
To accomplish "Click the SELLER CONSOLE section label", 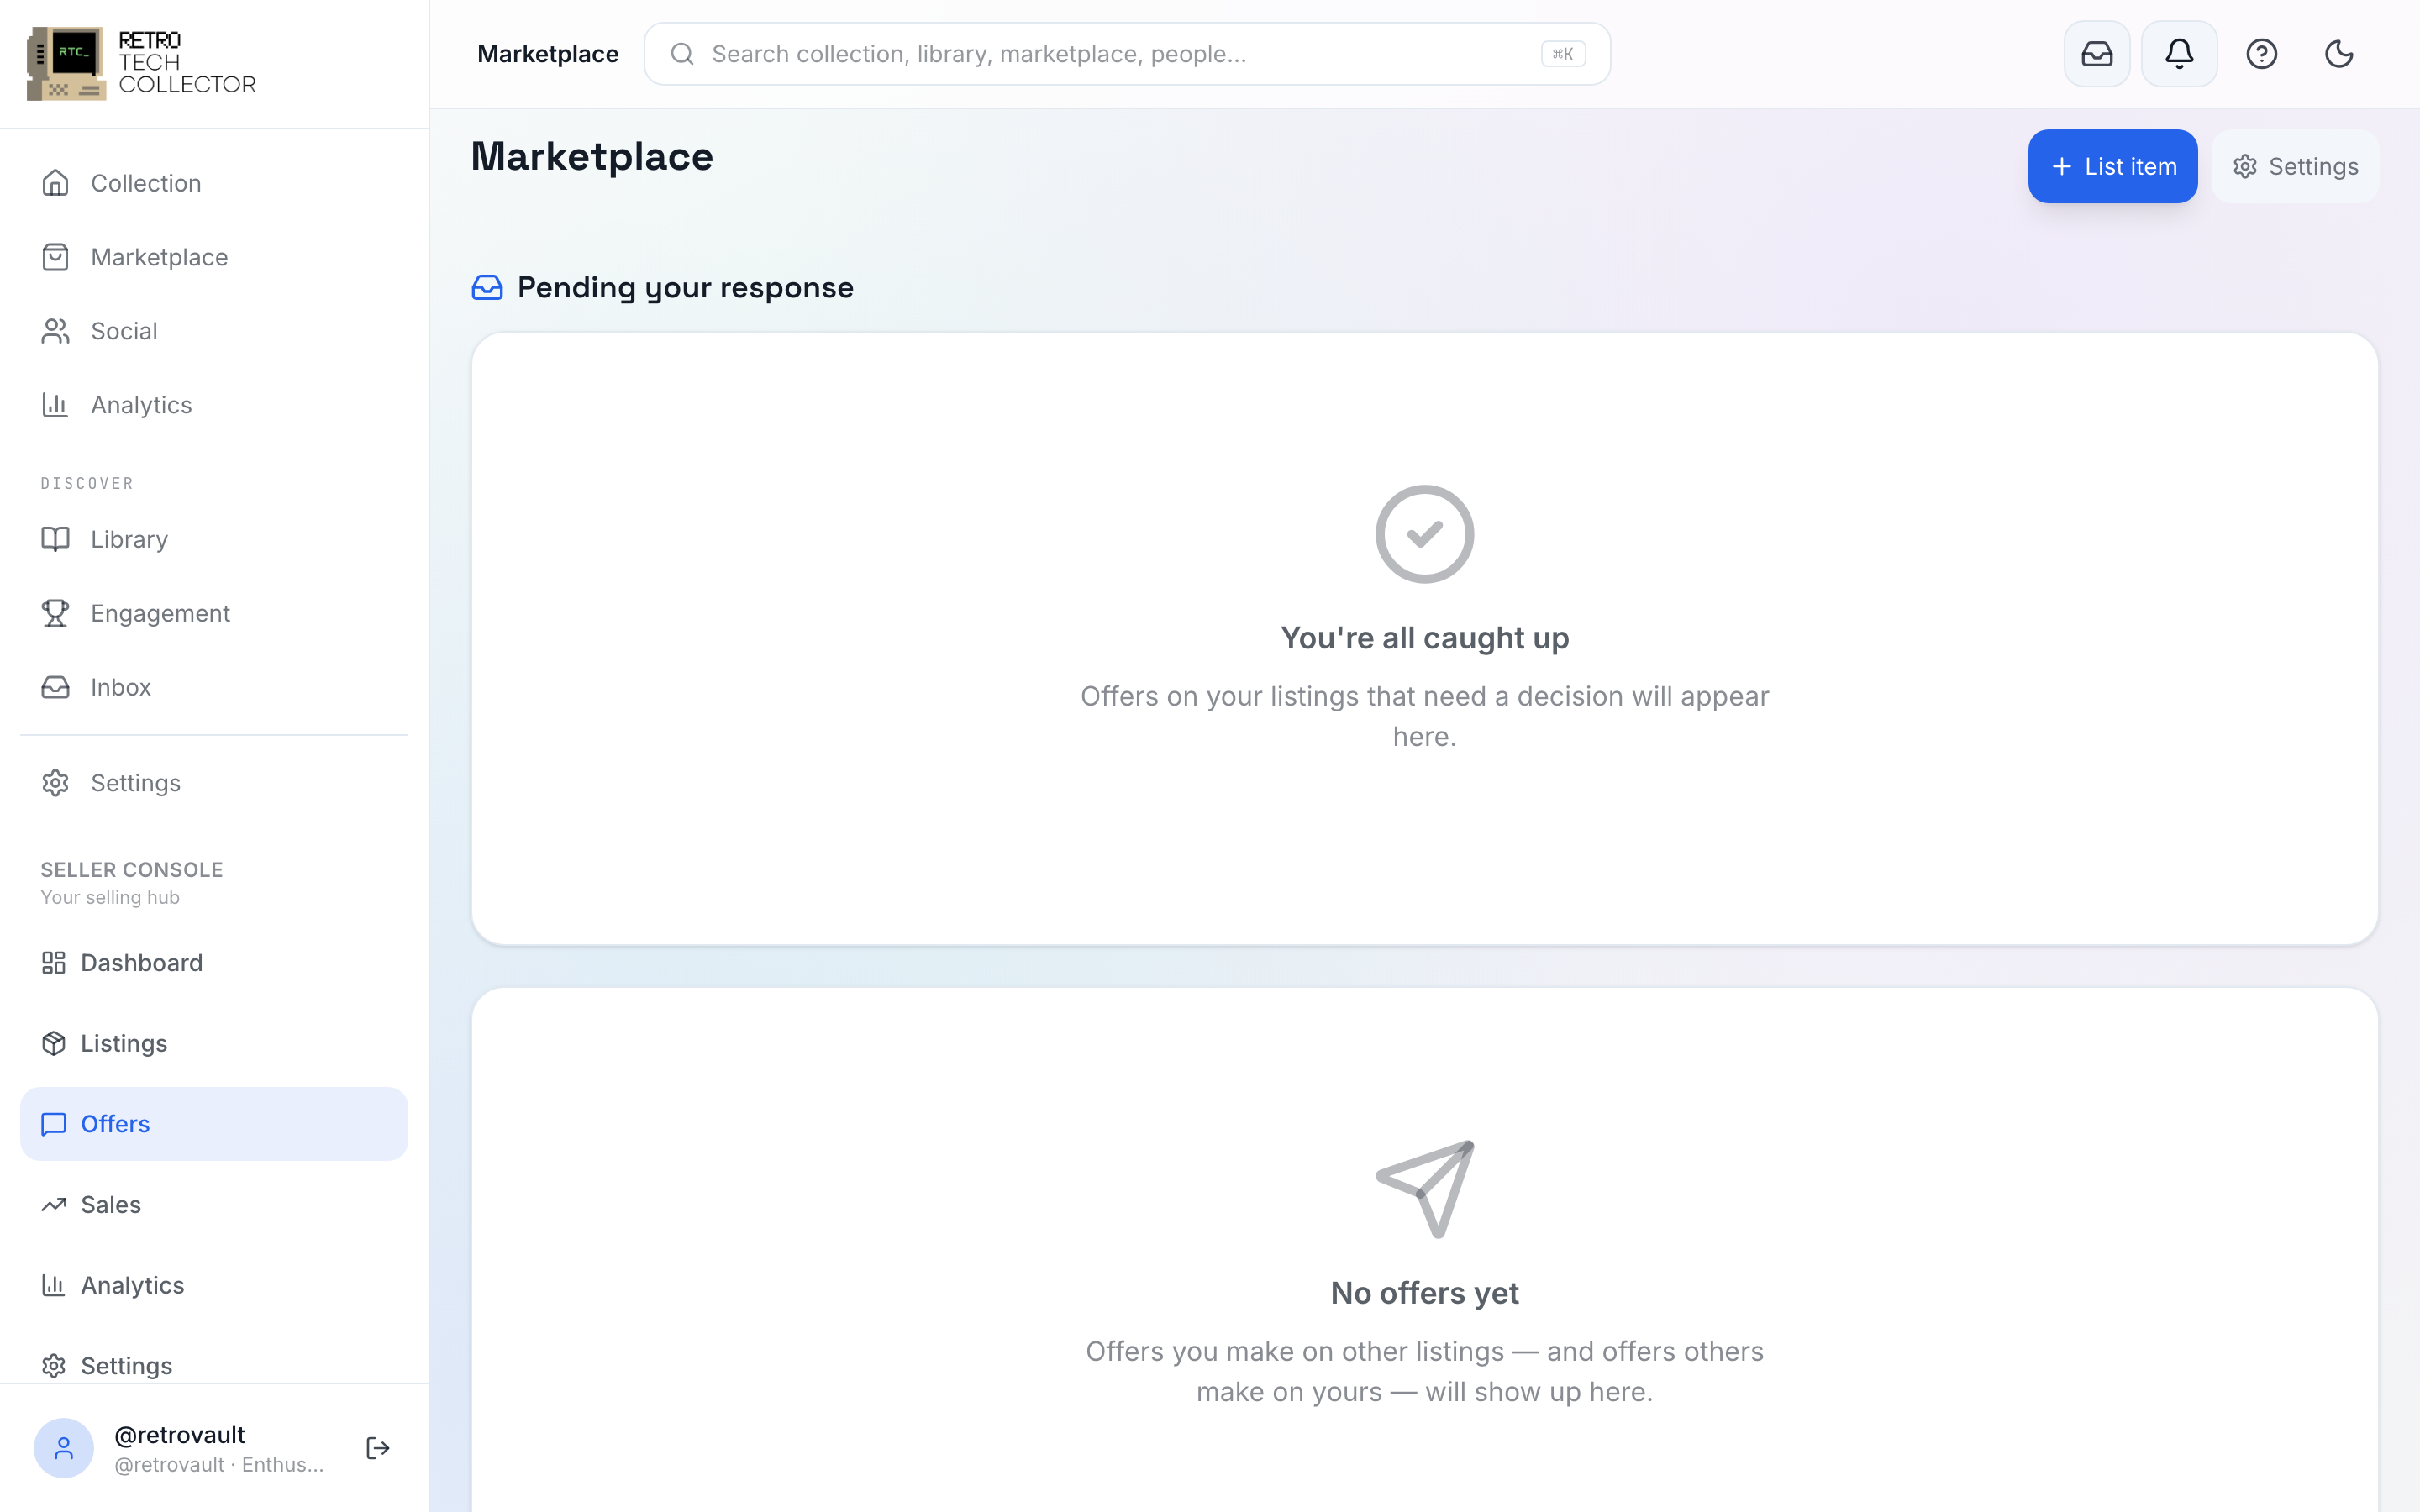I will (x=132, y=870).
